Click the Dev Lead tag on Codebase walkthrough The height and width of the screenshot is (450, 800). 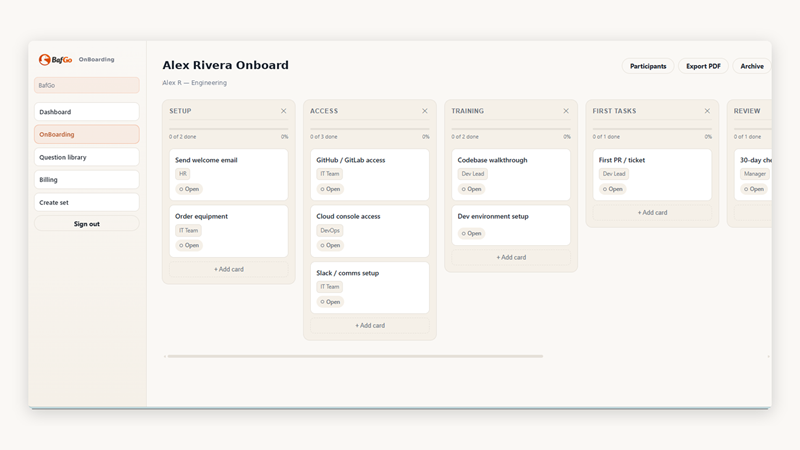tap(472, 174)
